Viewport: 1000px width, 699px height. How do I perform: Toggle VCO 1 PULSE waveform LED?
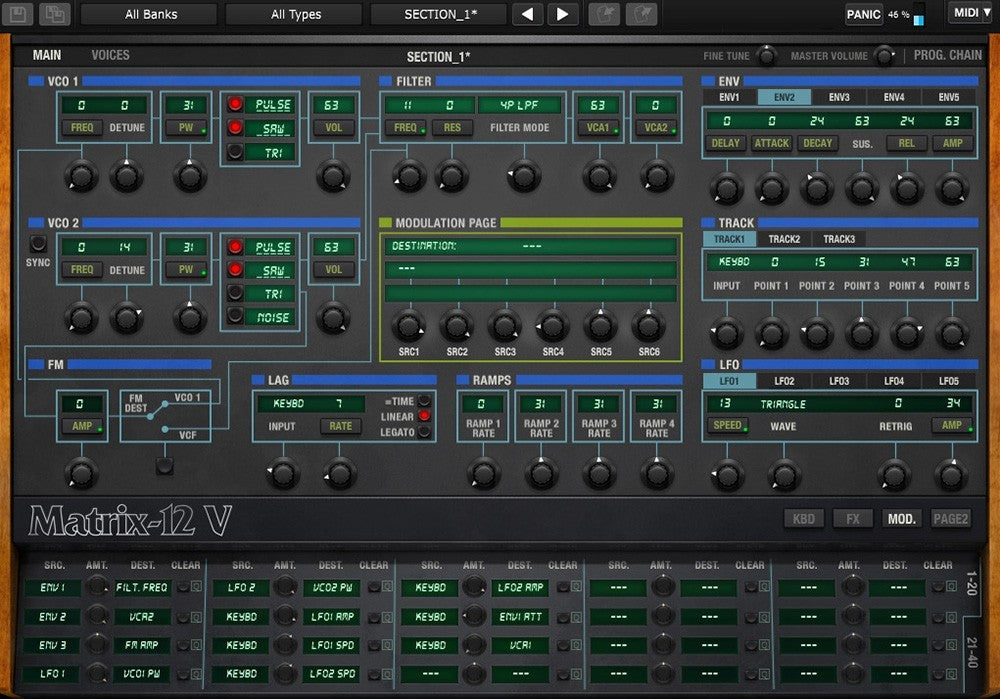click(x=235, y=104)
